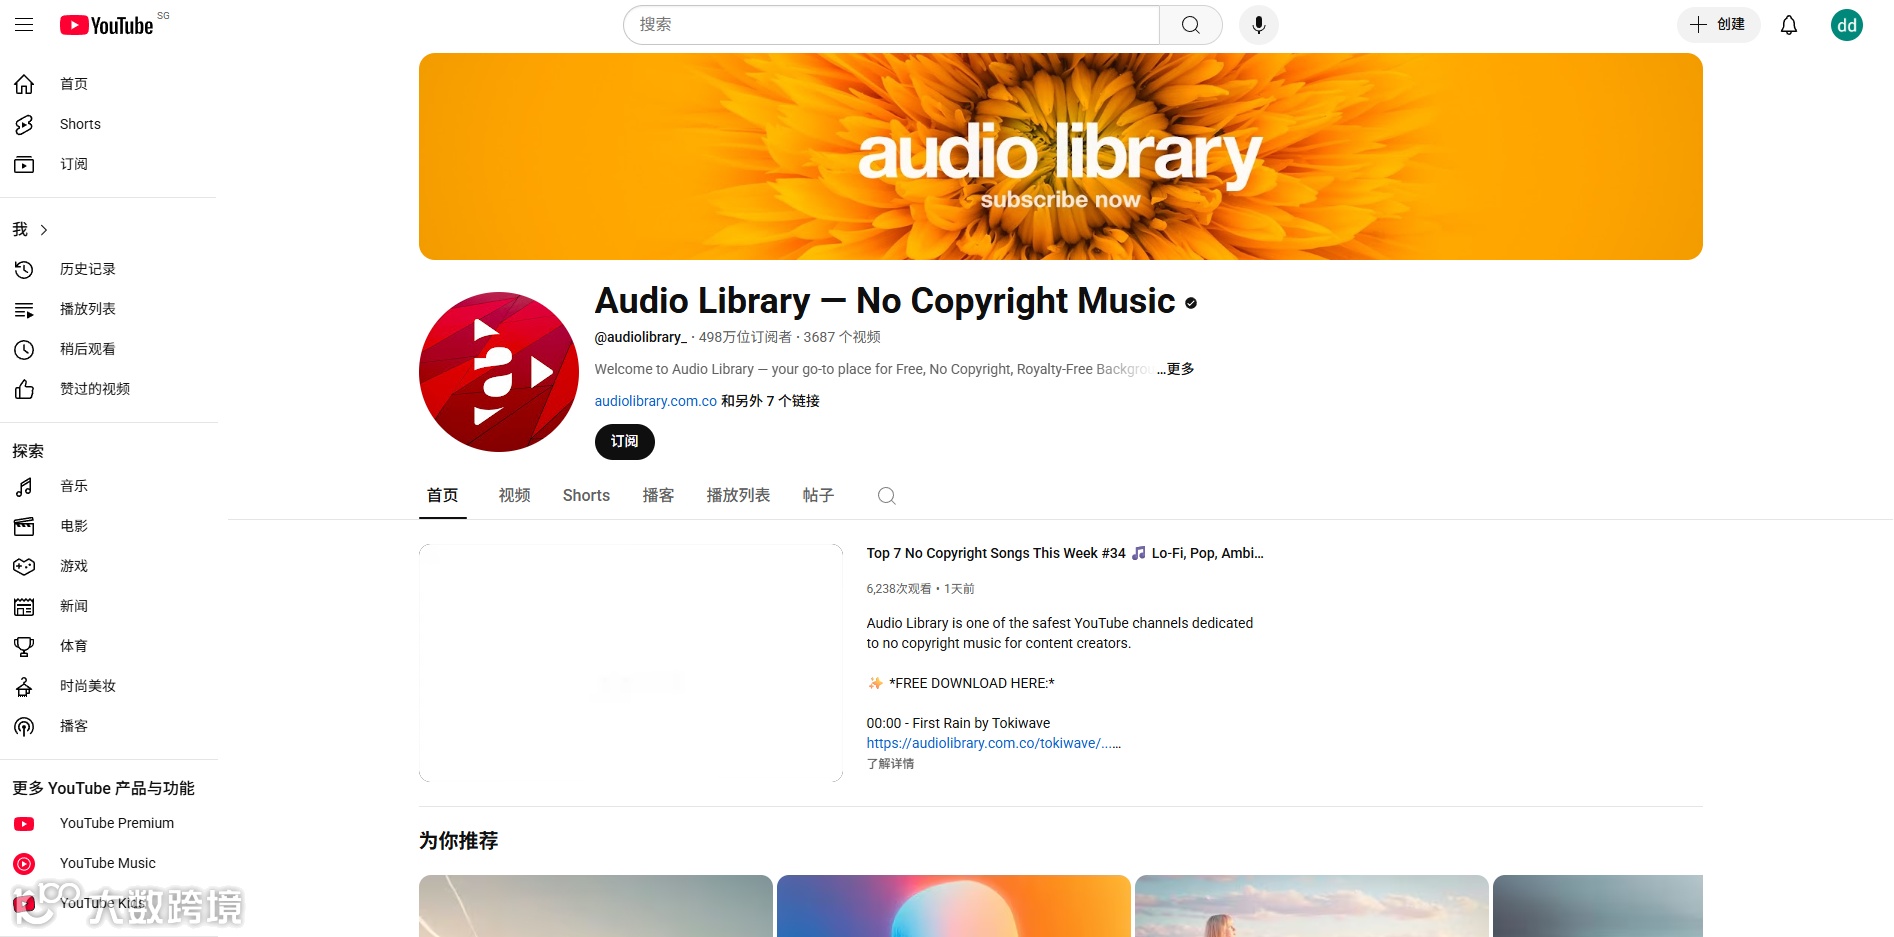Play the featured video thumbnail
The image size is (1894, 937).
pos(630,663)
